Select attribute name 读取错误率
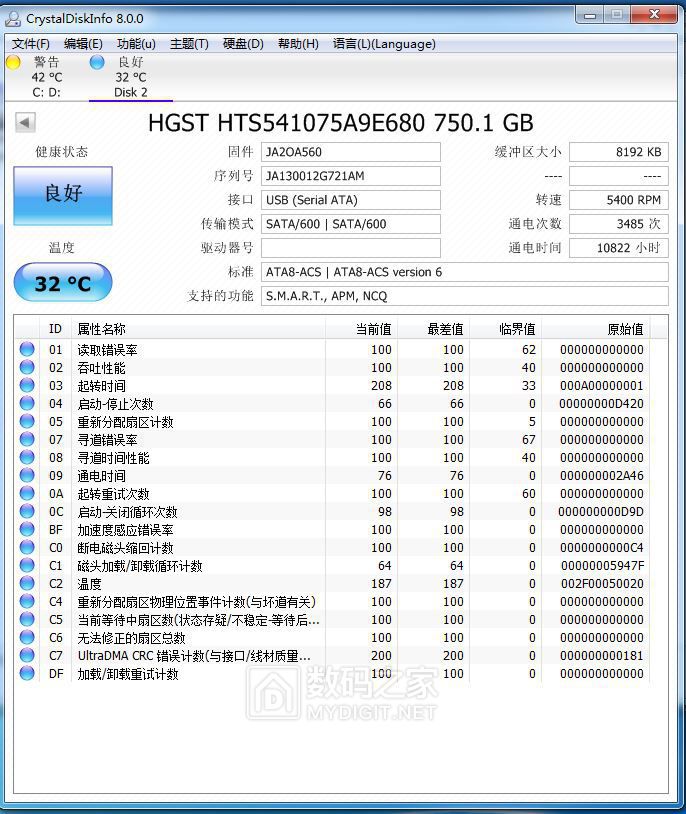Viewport: 686px width, 814px height. (x=107, y=350)
